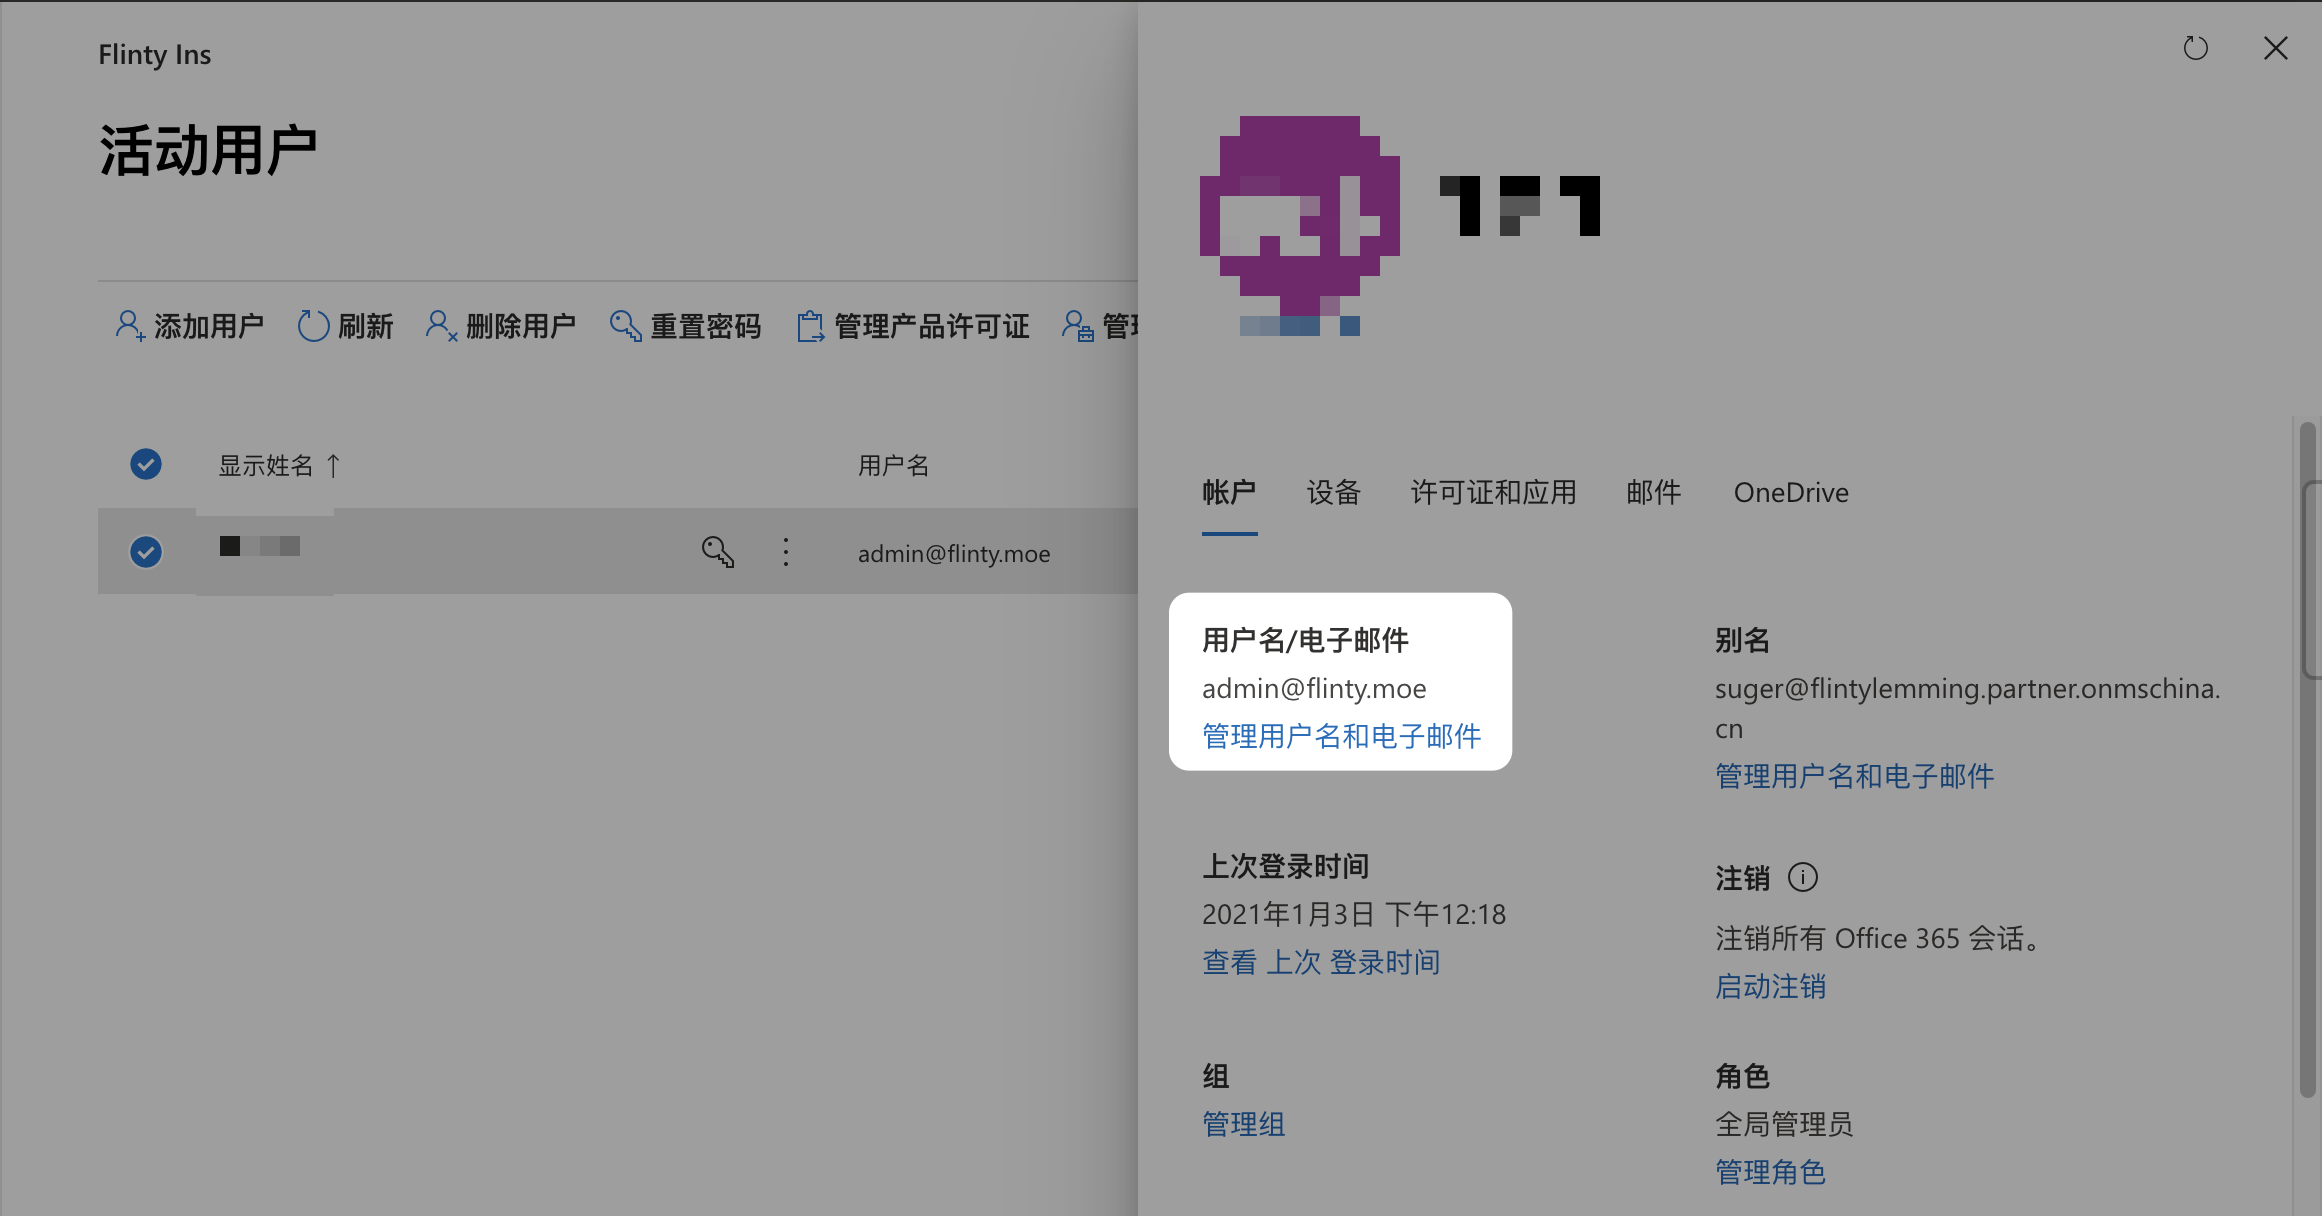This screenshot has width=2322, height=1216.
Task: Click the Refresh (刷新) toolbar icon
Action: (313, 326)
